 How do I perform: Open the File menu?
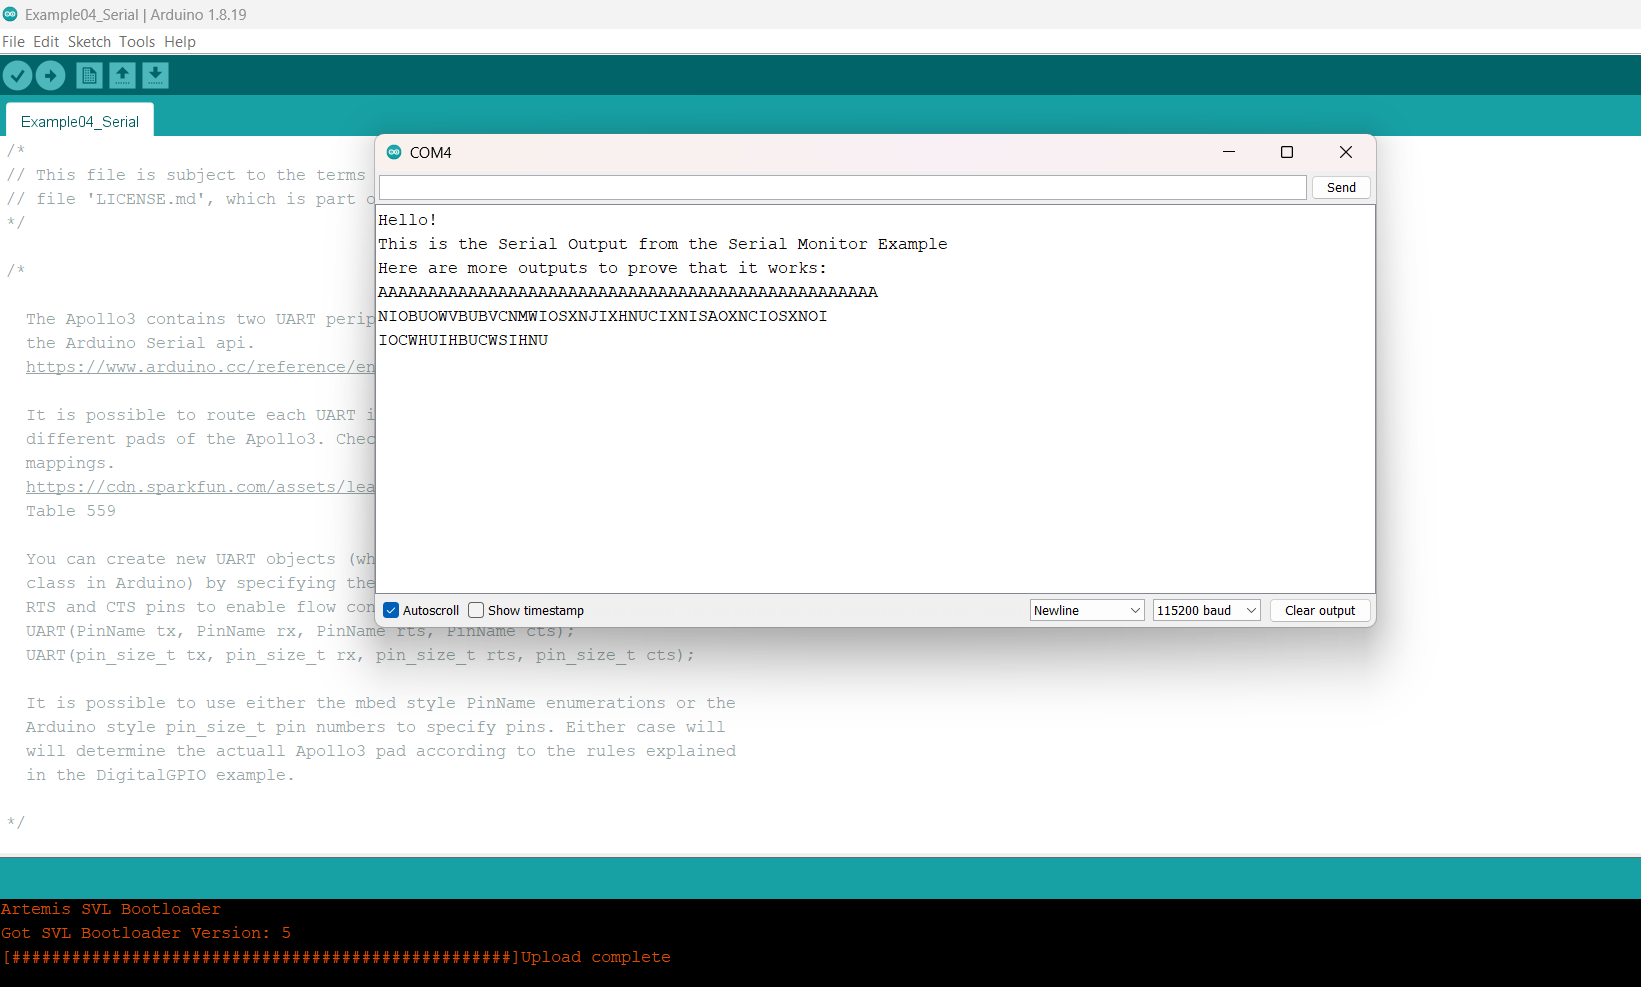point(13,42)
